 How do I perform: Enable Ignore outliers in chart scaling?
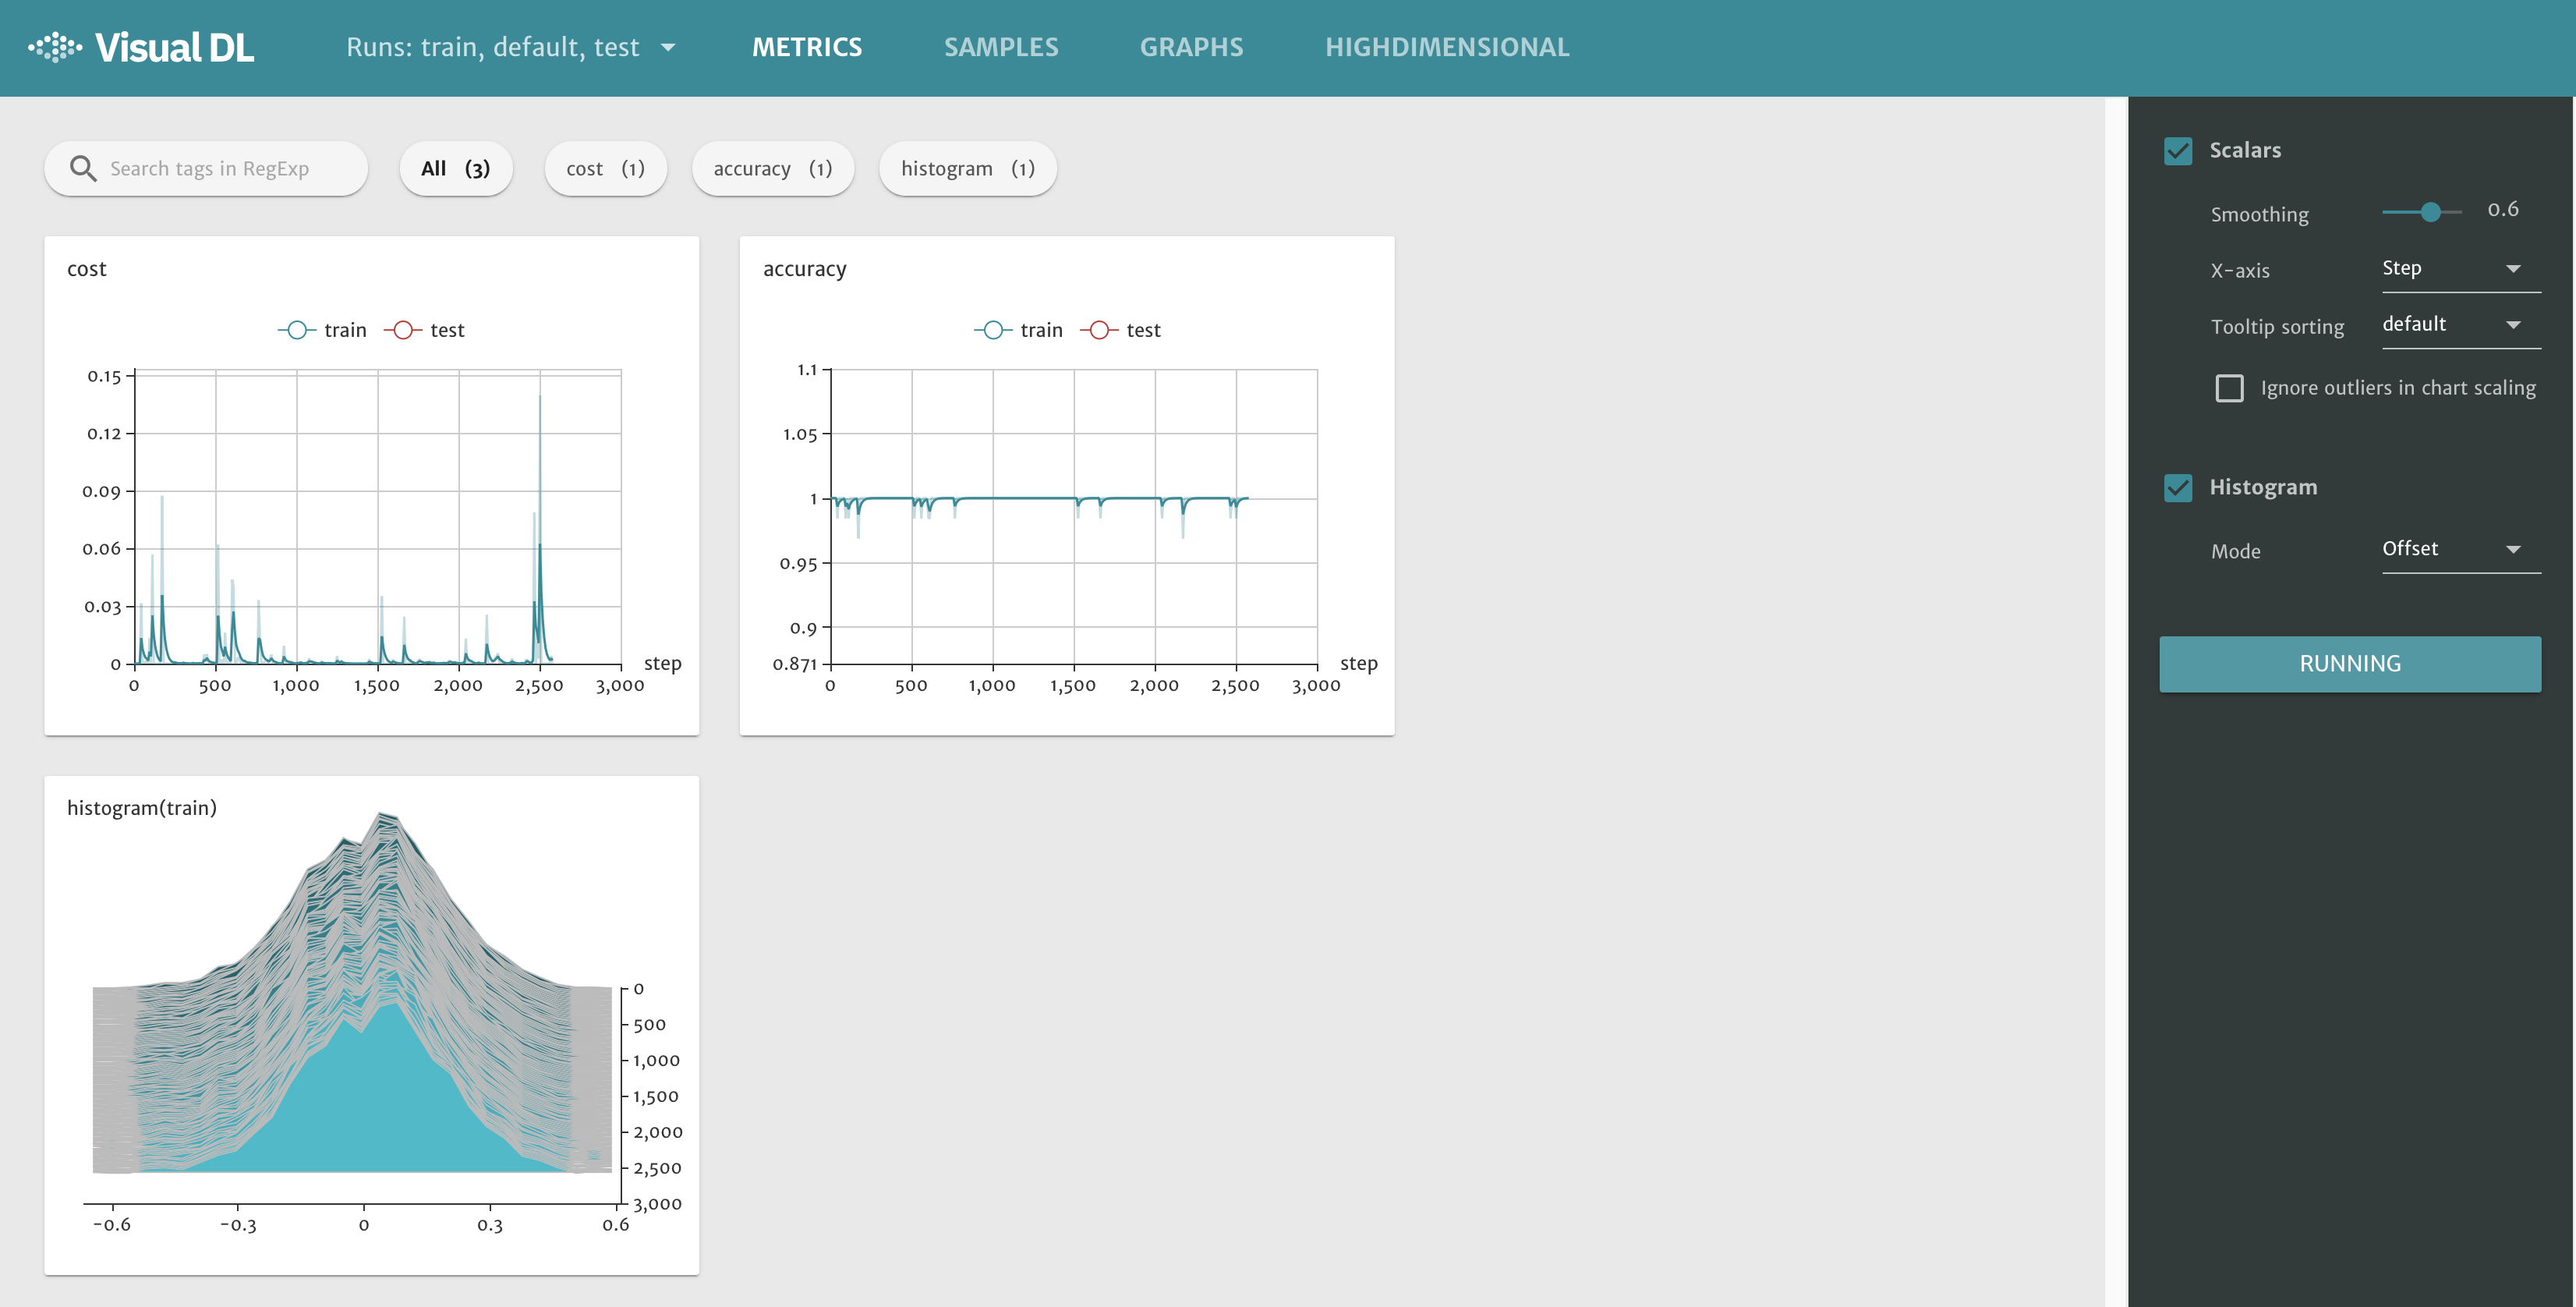click(x=2224, y=387)
